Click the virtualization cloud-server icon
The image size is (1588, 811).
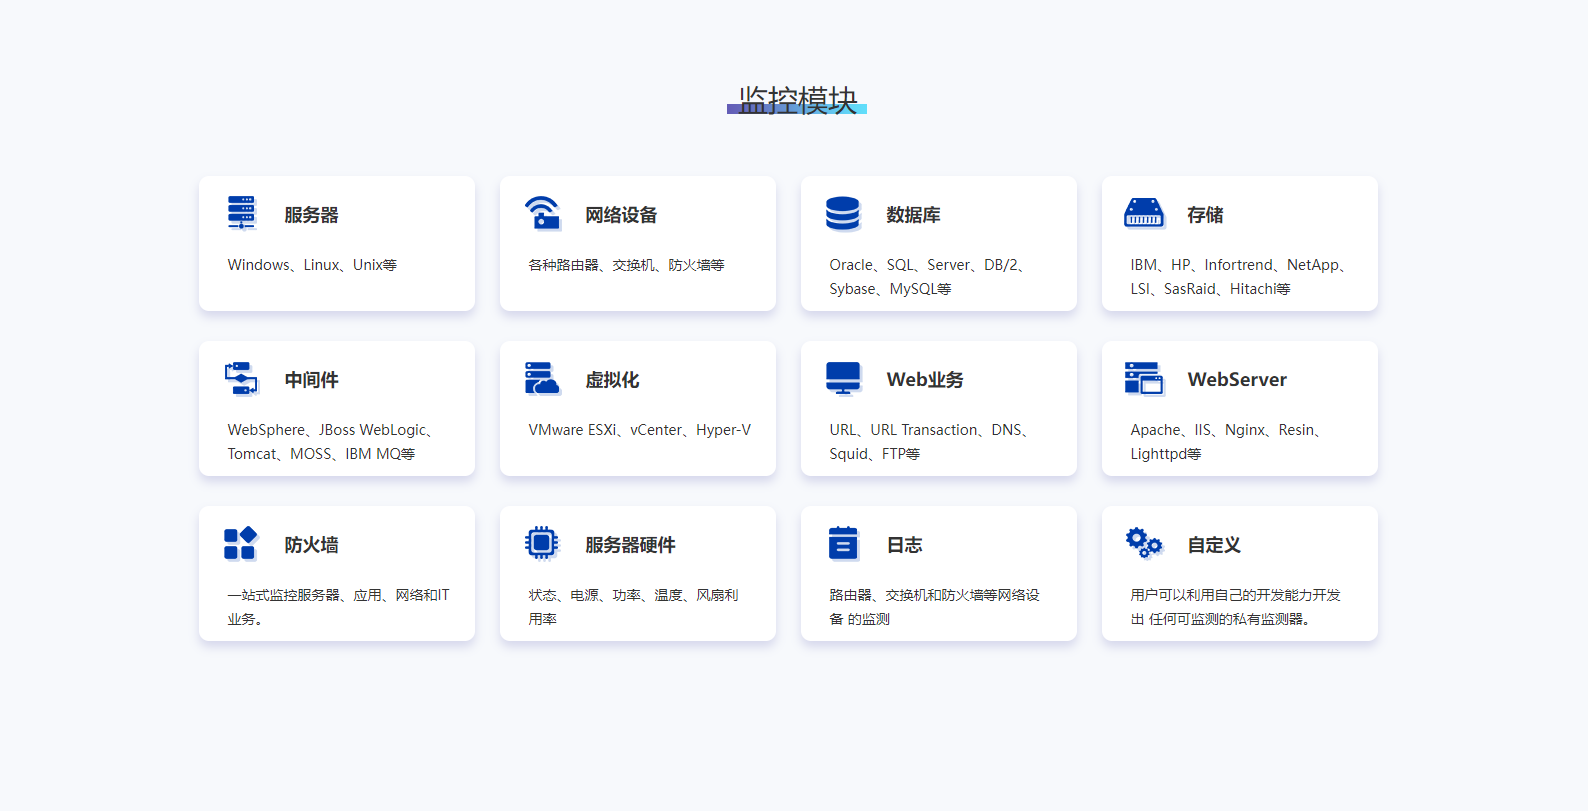tap(542, 378)
